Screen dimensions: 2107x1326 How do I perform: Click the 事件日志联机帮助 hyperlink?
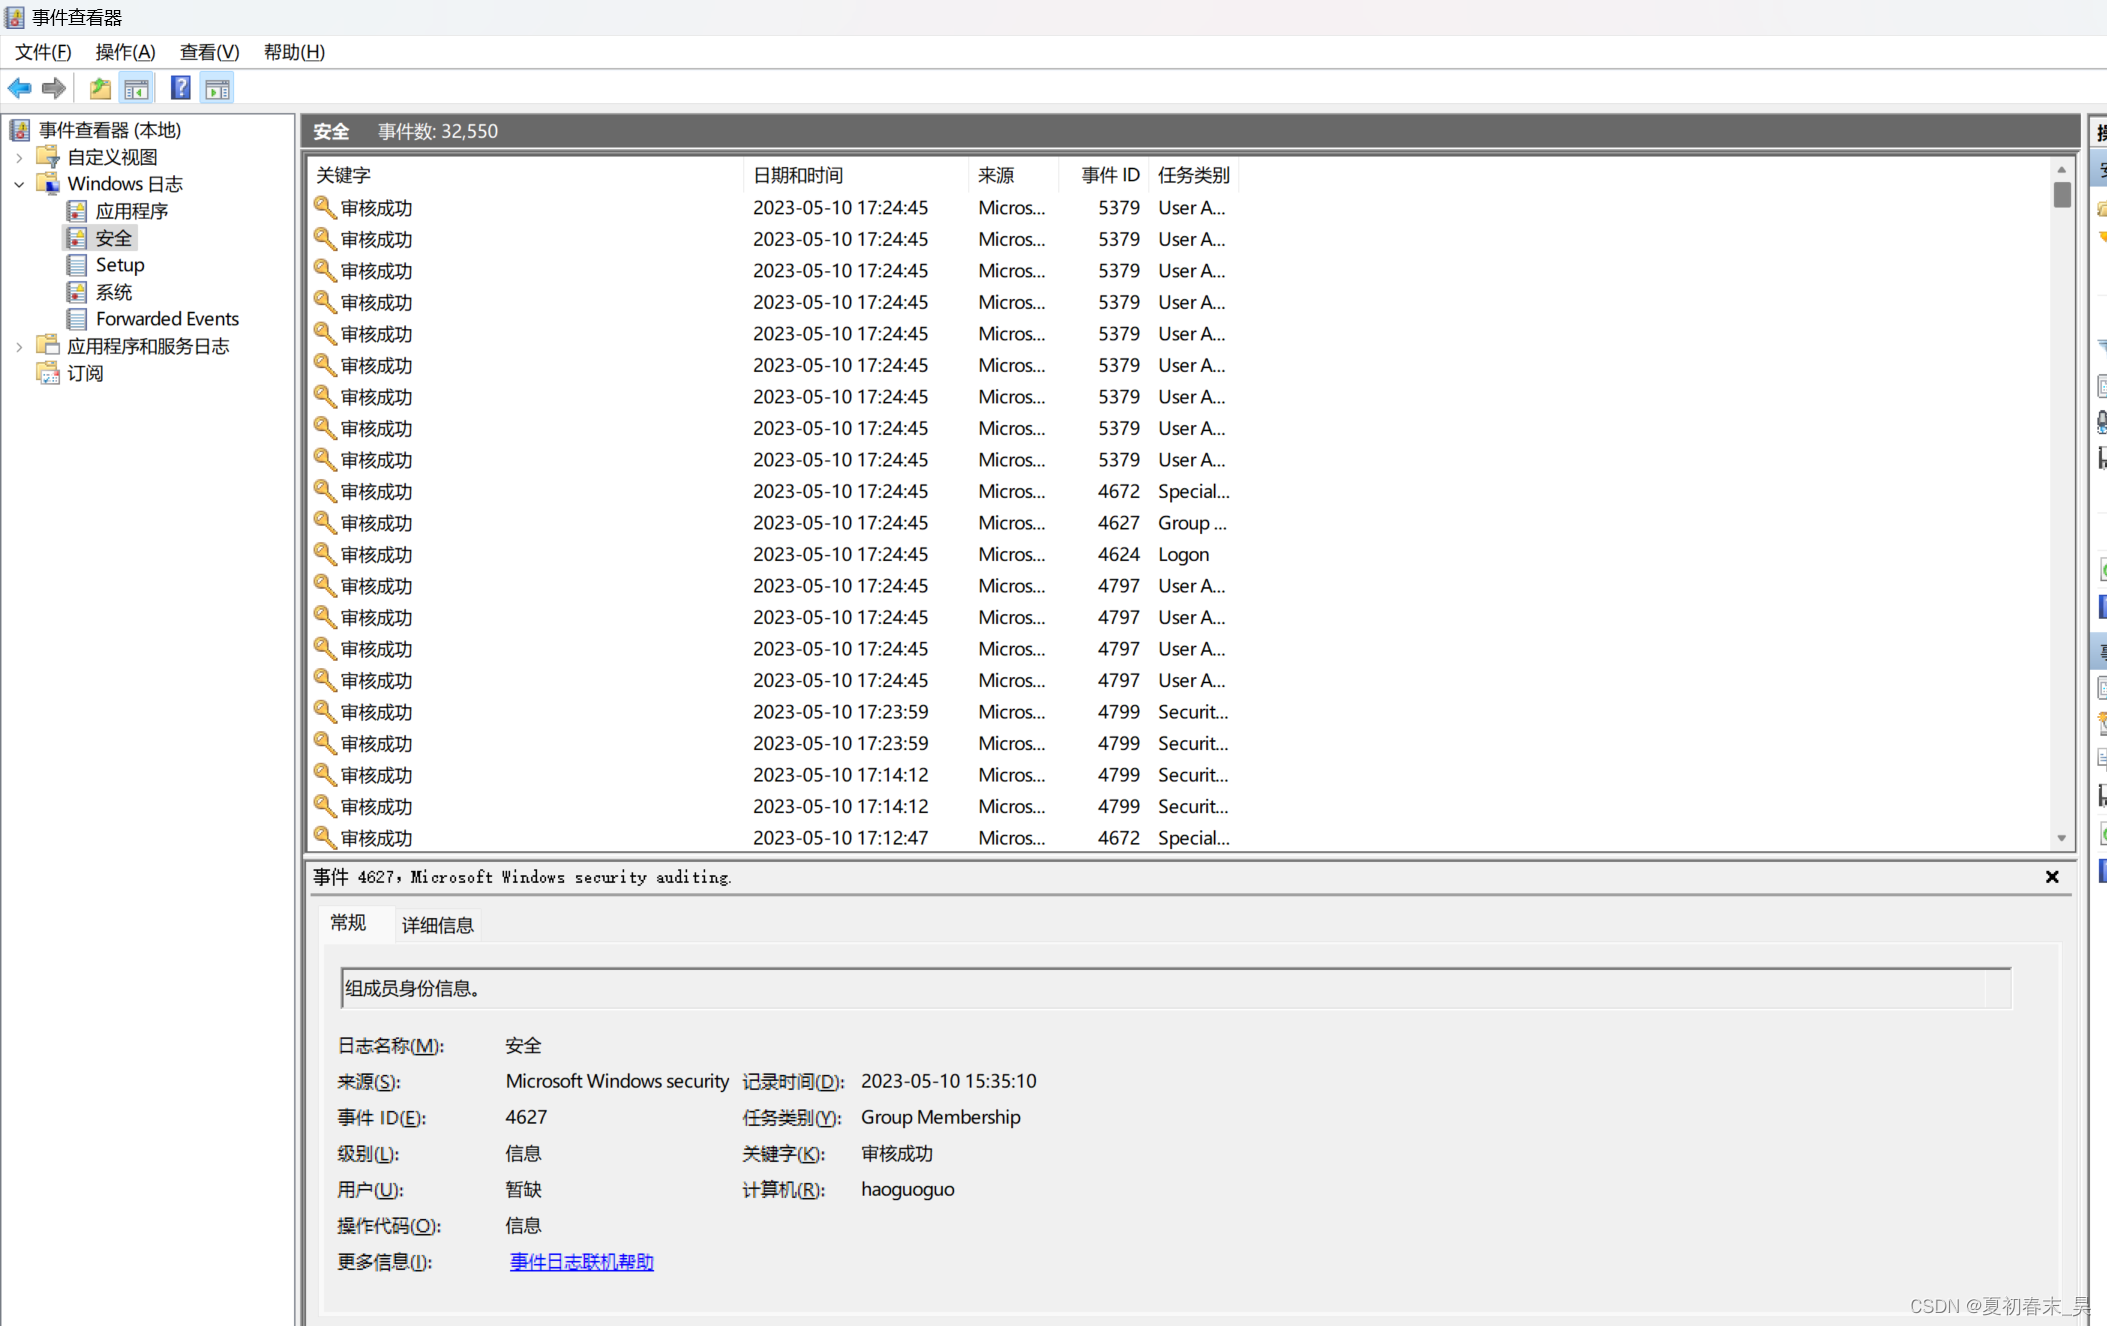pyautogui.click(x=580, y=1260)
